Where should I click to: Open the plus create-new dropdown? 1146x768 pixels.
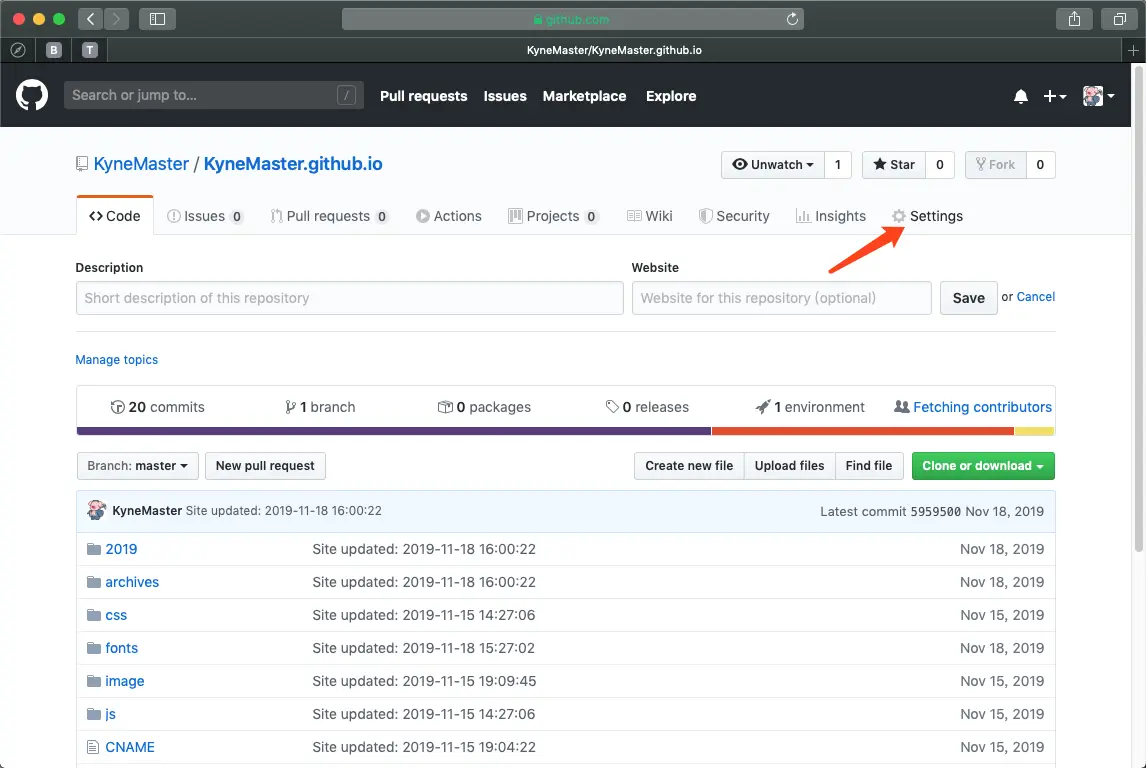(1055, 96)
